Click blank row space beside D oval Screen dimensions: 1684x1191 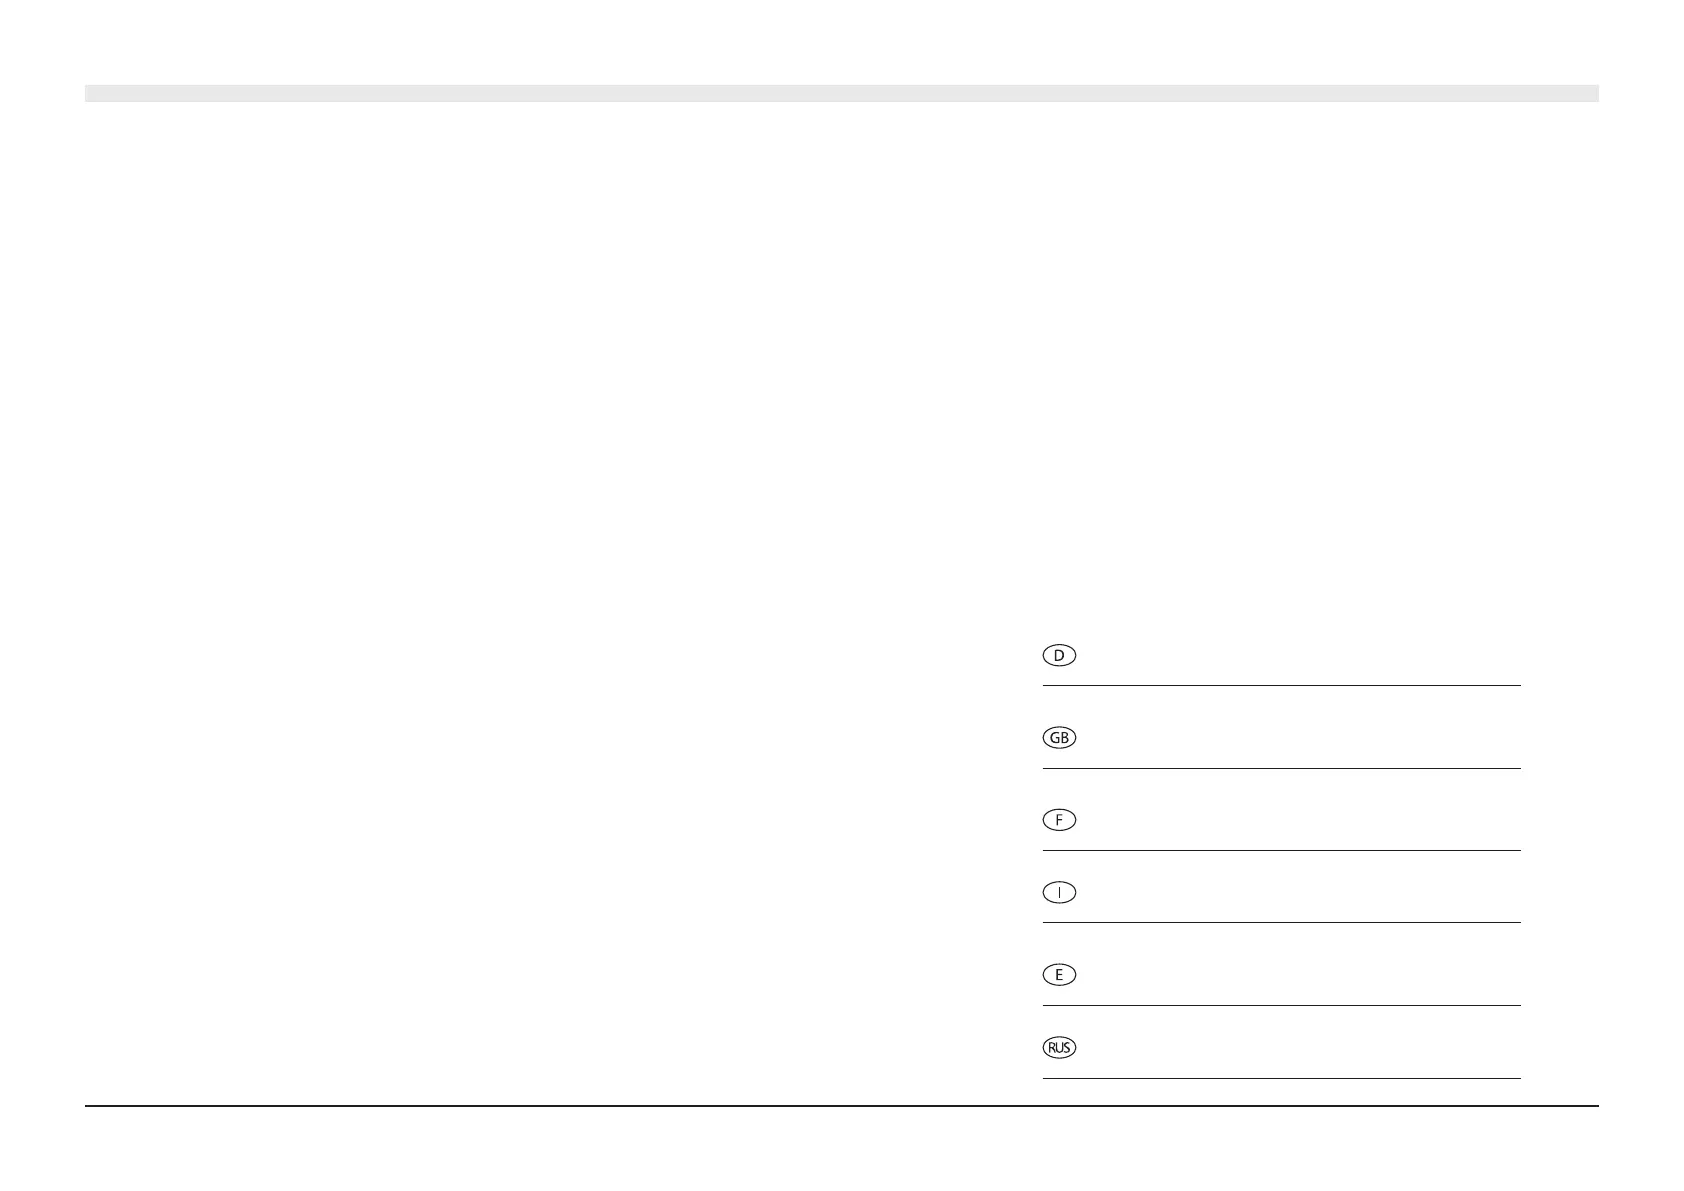click(x=1300, y=656)
